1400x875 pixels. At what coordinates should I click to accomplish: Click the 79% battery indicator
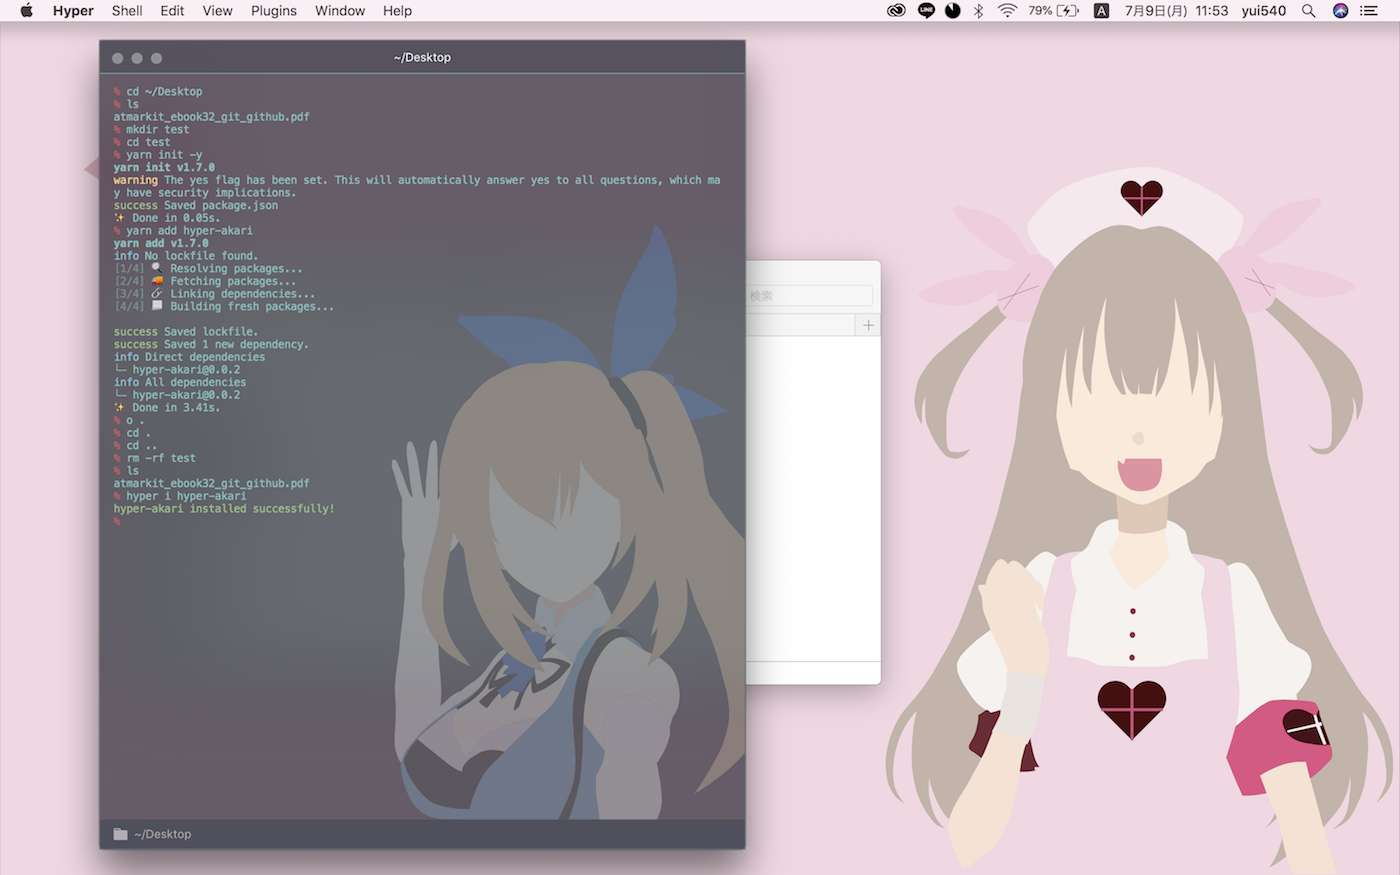pyautogui.click(x=1053, y=11)
